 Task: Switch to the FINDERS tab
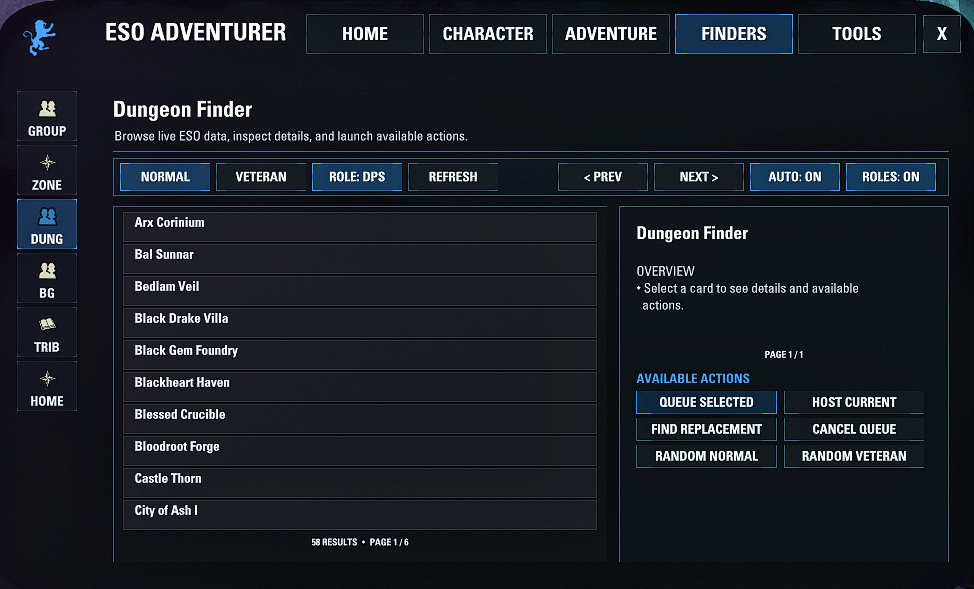point(734,34)
